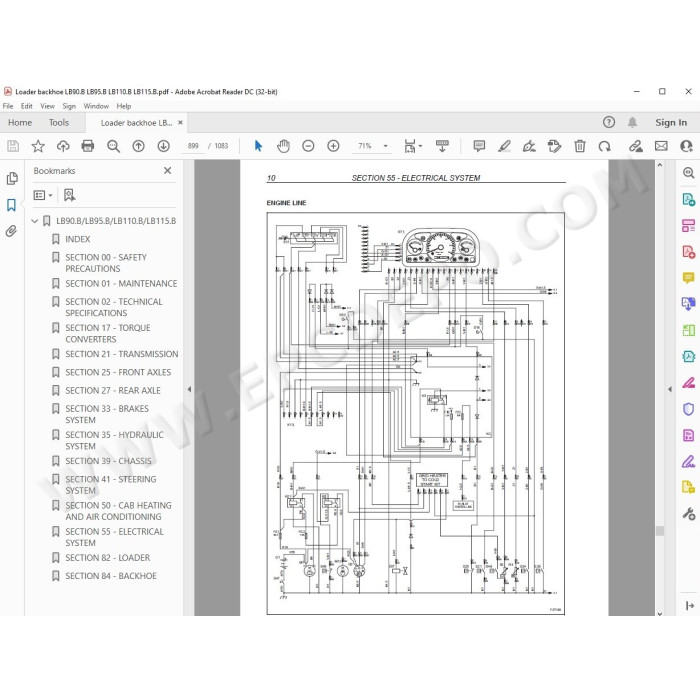Collapse the LB90.B/LB95.B/LB110.B/LB115.B bookmark tree

click(x=34, y=221)
